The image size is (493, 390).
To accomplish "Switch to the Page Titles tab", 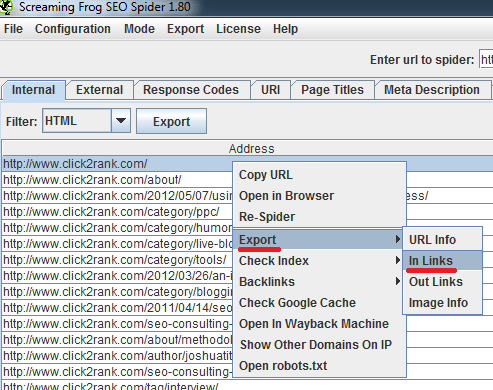I will tap(332, 90).
